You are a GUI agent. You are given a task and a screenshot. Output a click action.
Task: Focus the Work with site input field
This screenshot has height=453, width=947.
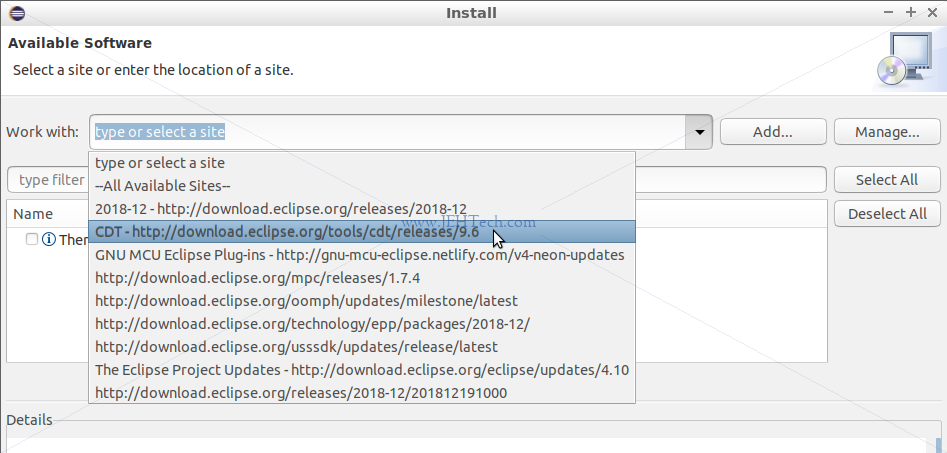tap(388, 132)
